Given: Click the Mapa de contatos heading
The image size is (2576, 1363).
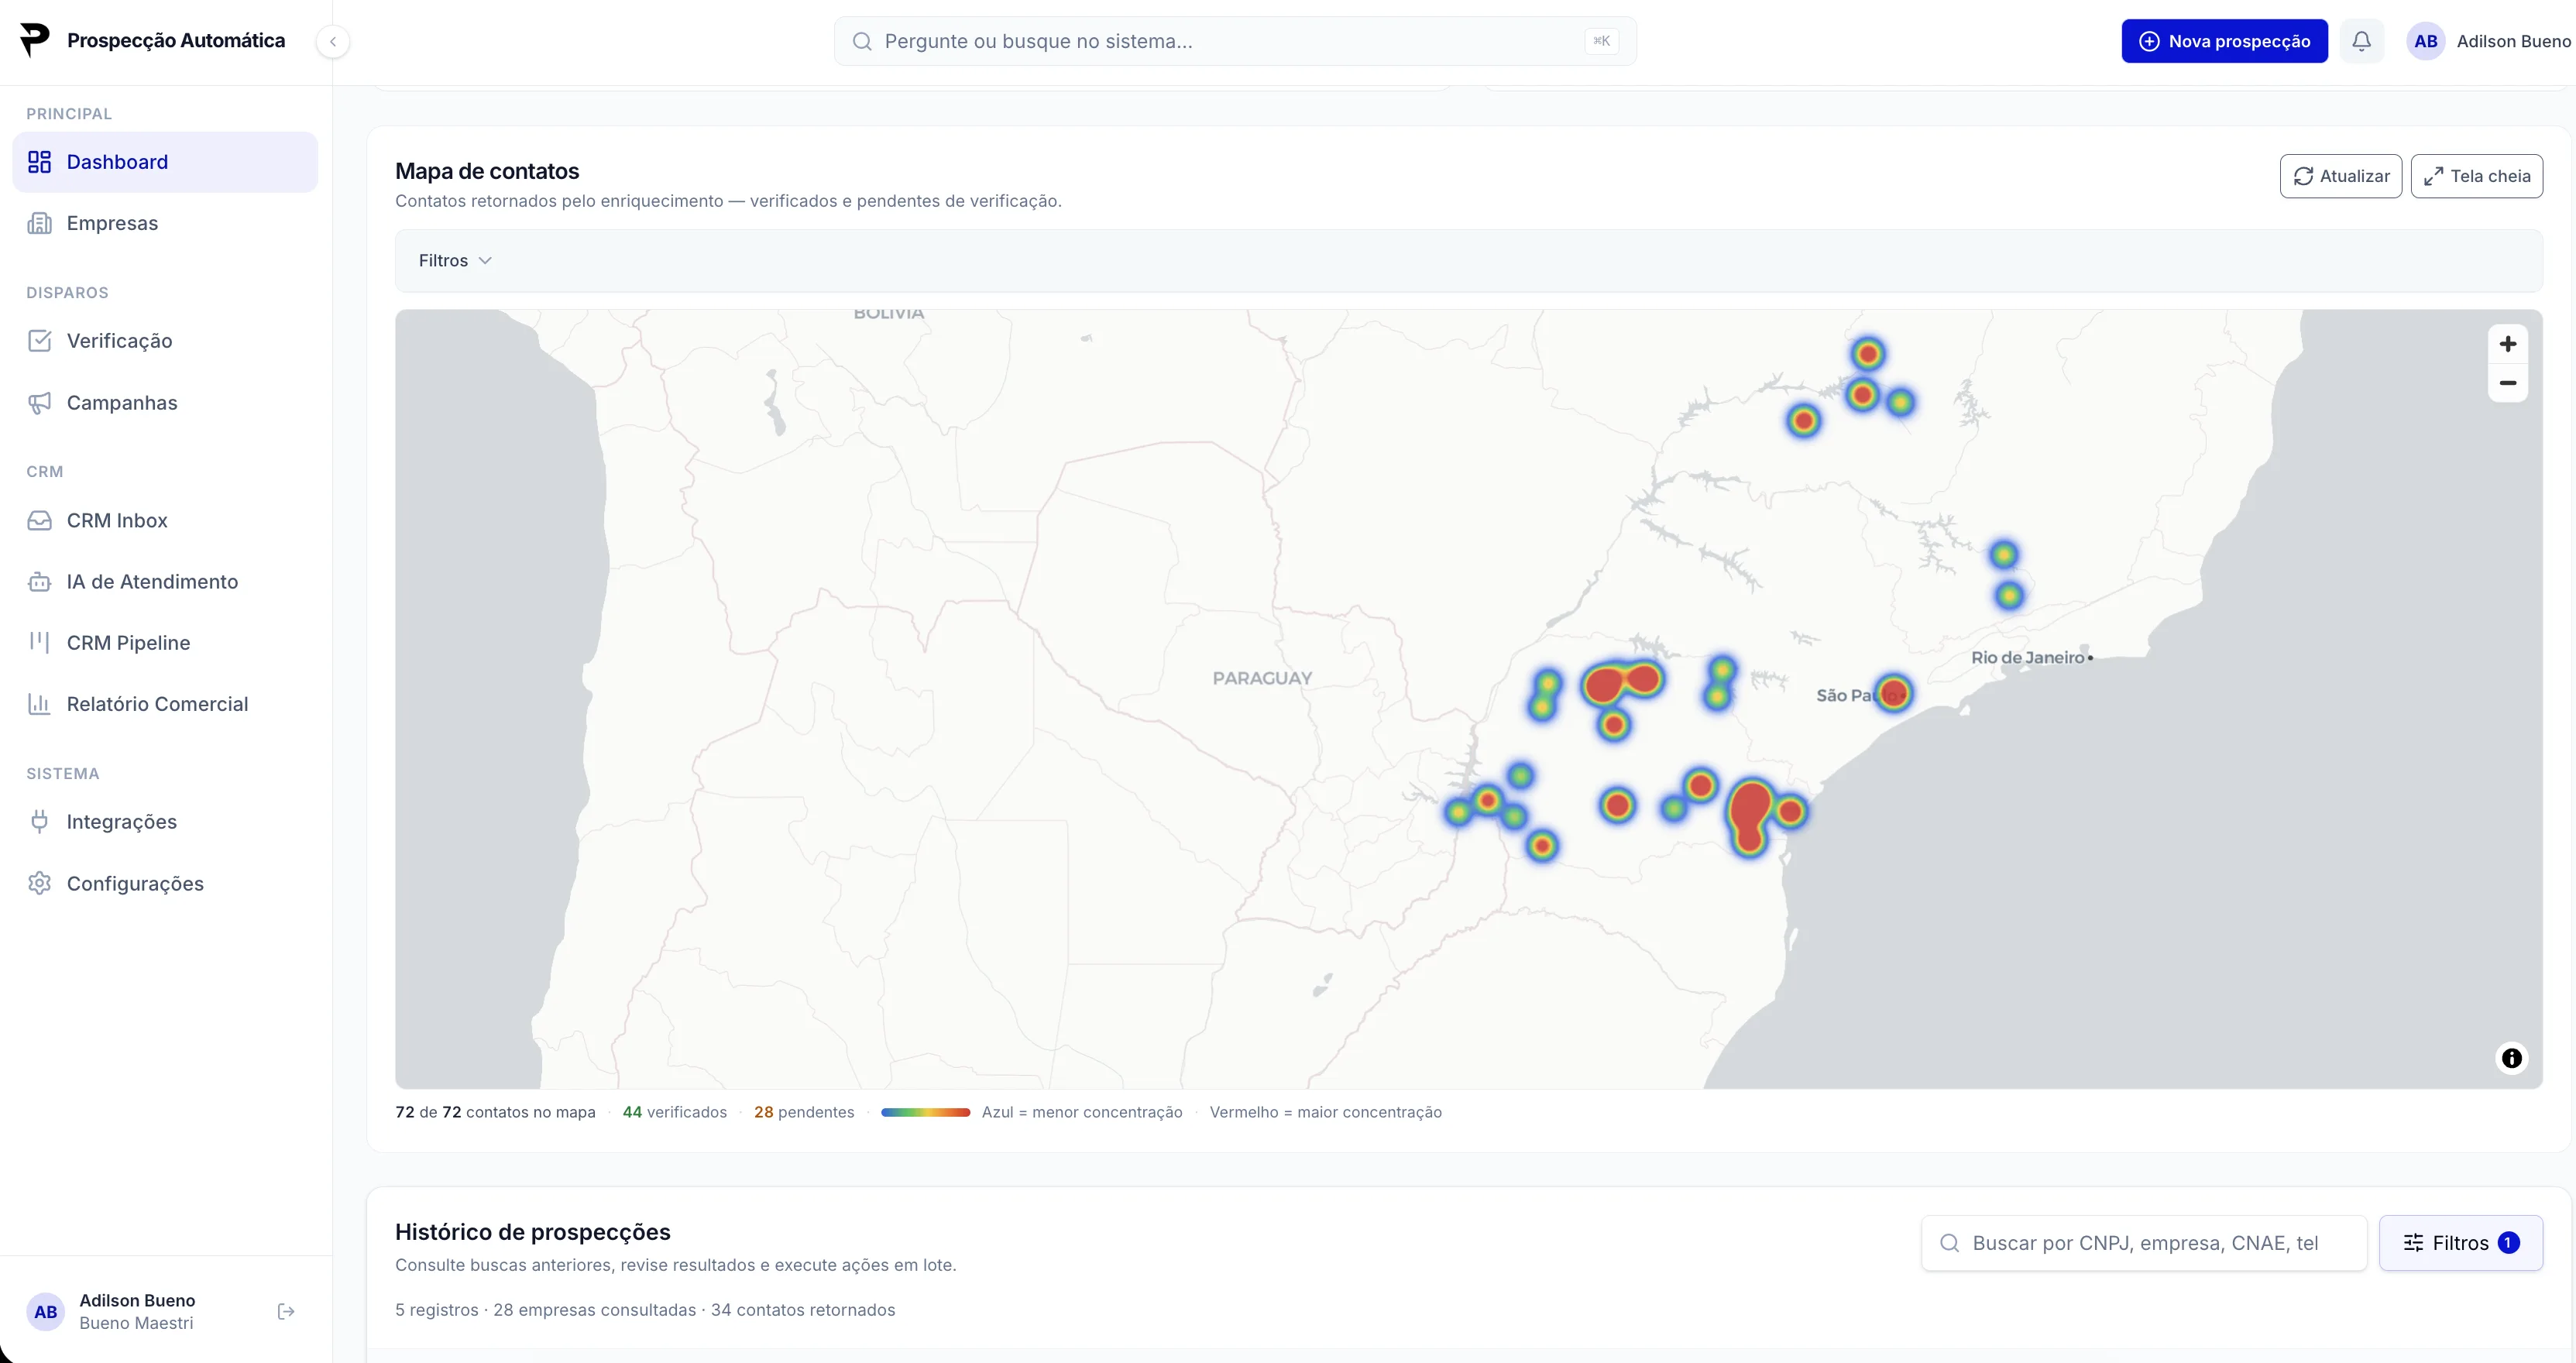Looking at the screenshot, I should click(x=487, y=171).
